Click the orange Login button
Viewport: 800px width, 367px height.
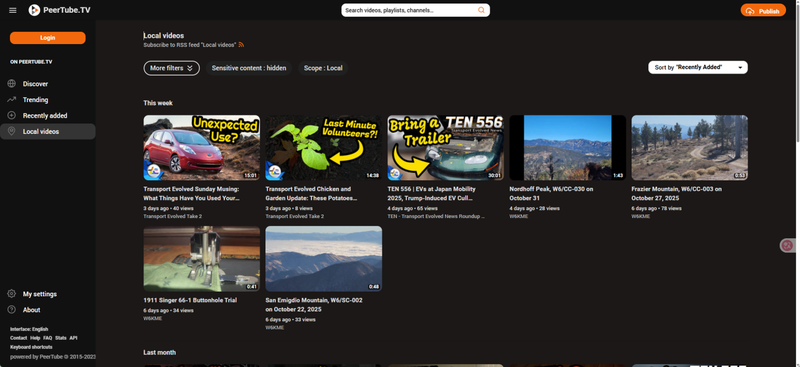(x=47, y=38)
